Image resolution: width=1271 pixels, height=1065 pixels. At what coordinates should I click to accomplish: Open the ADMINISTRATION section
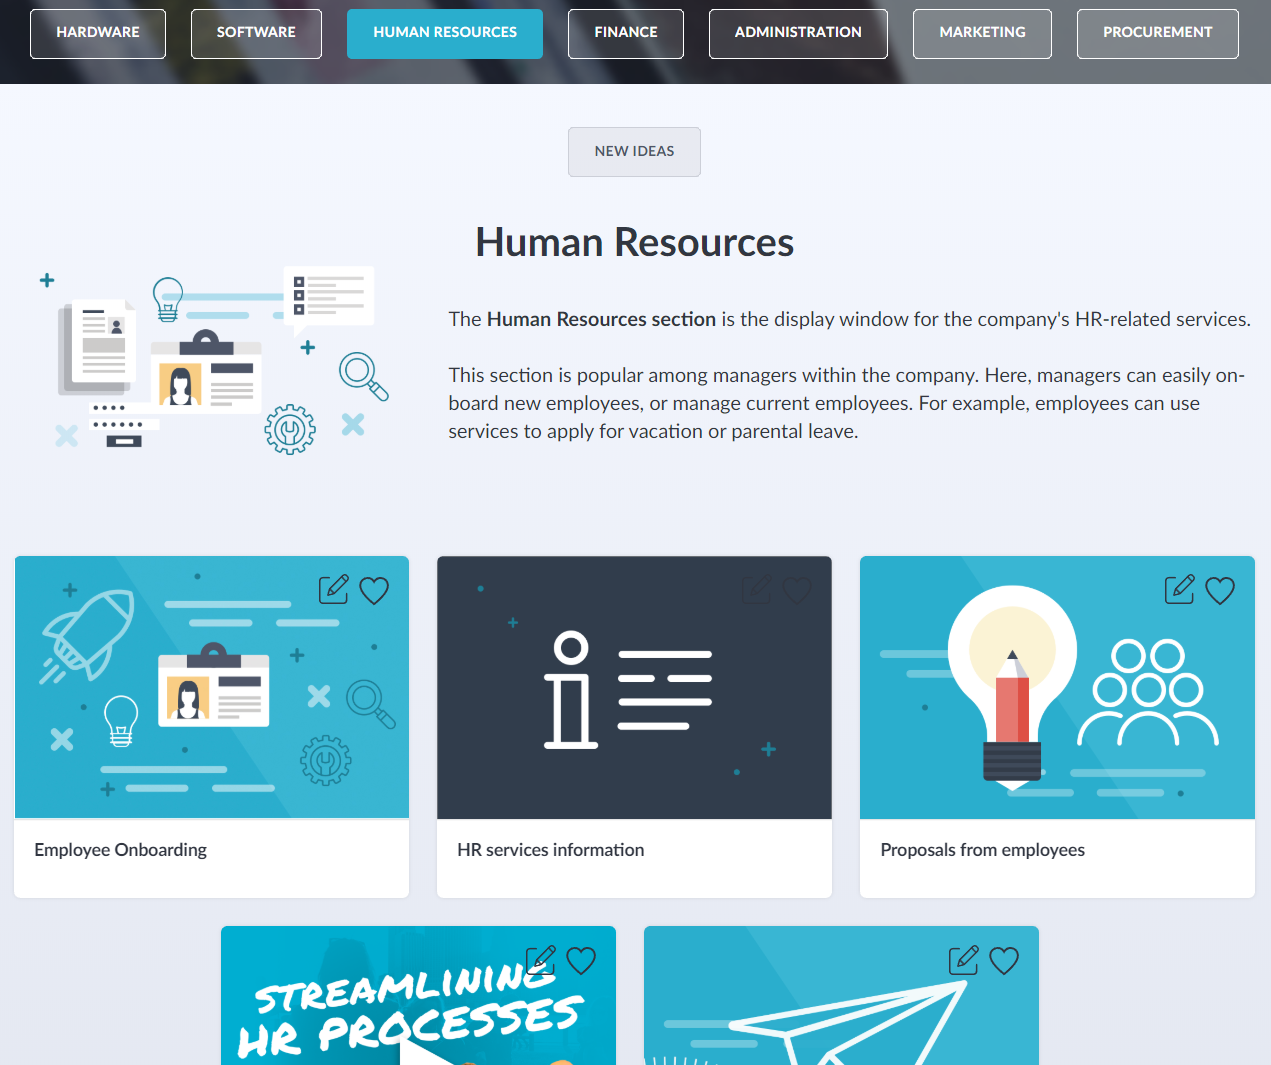click(797, 32)
